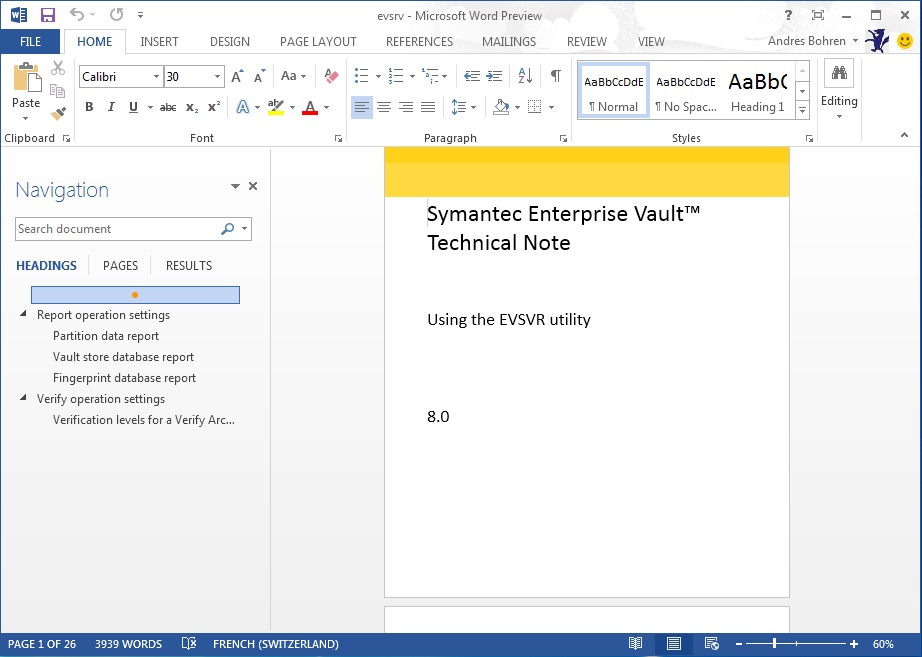Screen dimensions: 922x657
Task: Toggle Underline formatting
Action: coord(133,107)
